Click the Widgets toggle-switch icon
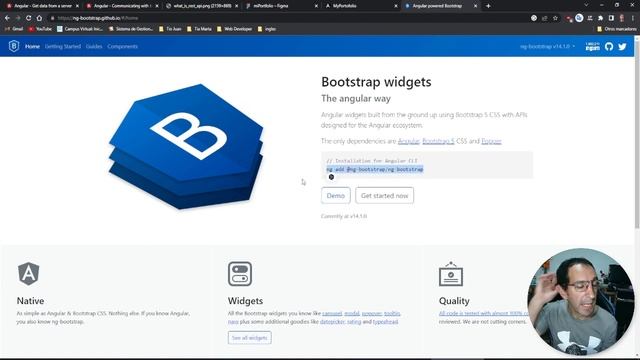 [240, 273]
